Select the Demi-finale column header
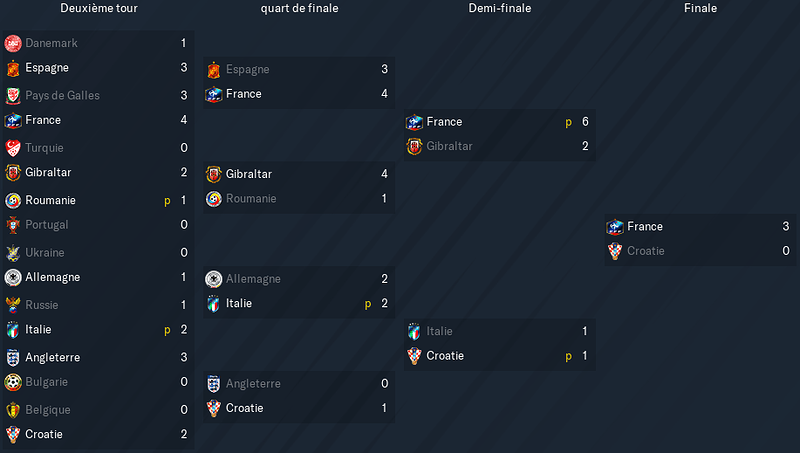 coord(500,8)
